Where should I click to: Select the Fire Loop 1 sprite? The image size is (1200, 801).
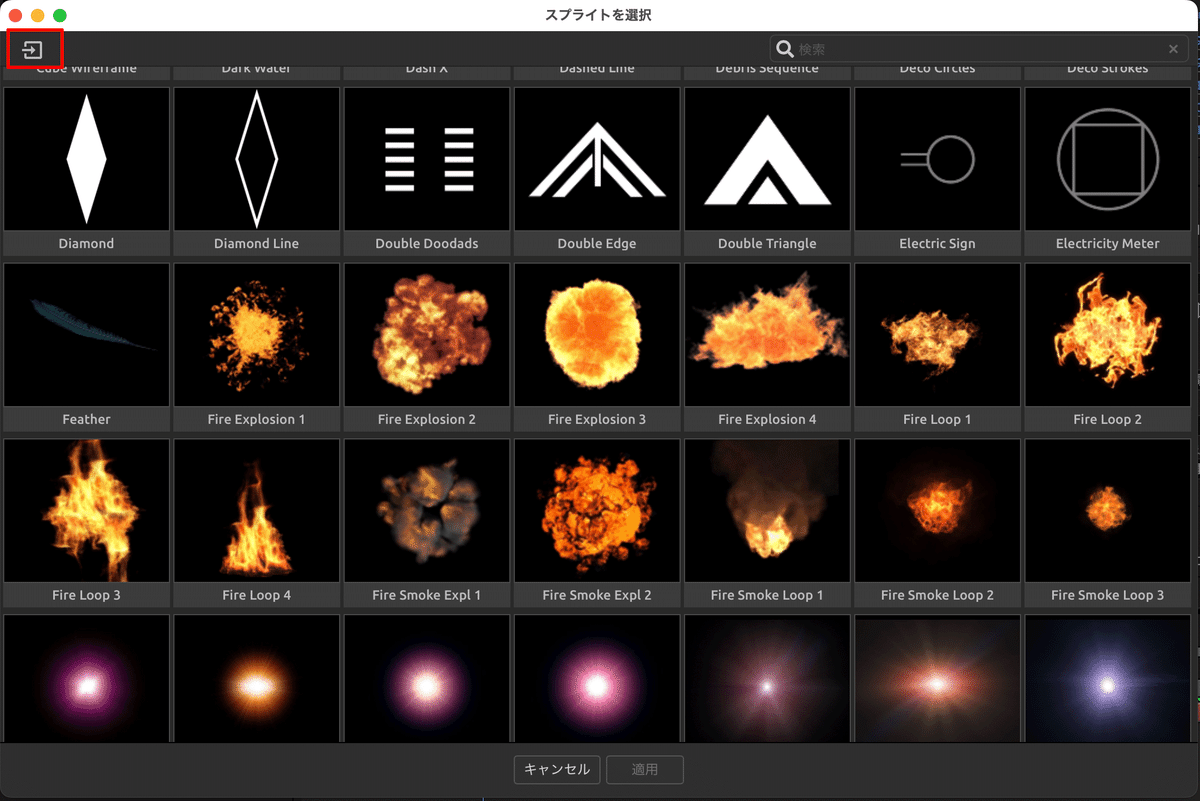937,335
